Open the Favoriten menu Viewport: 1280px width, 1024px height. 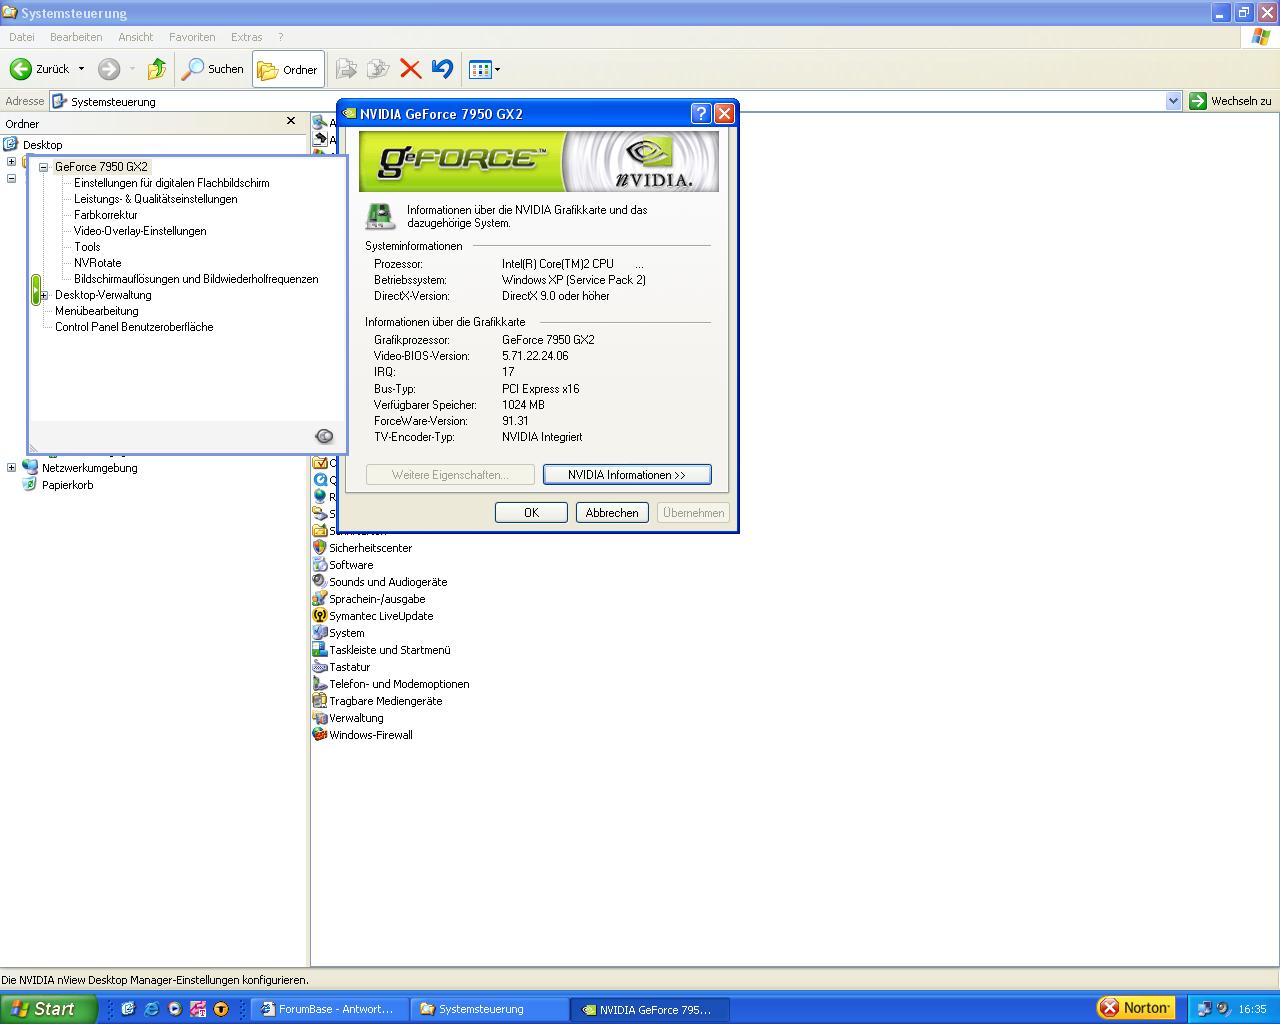click(x=192, y=37)
